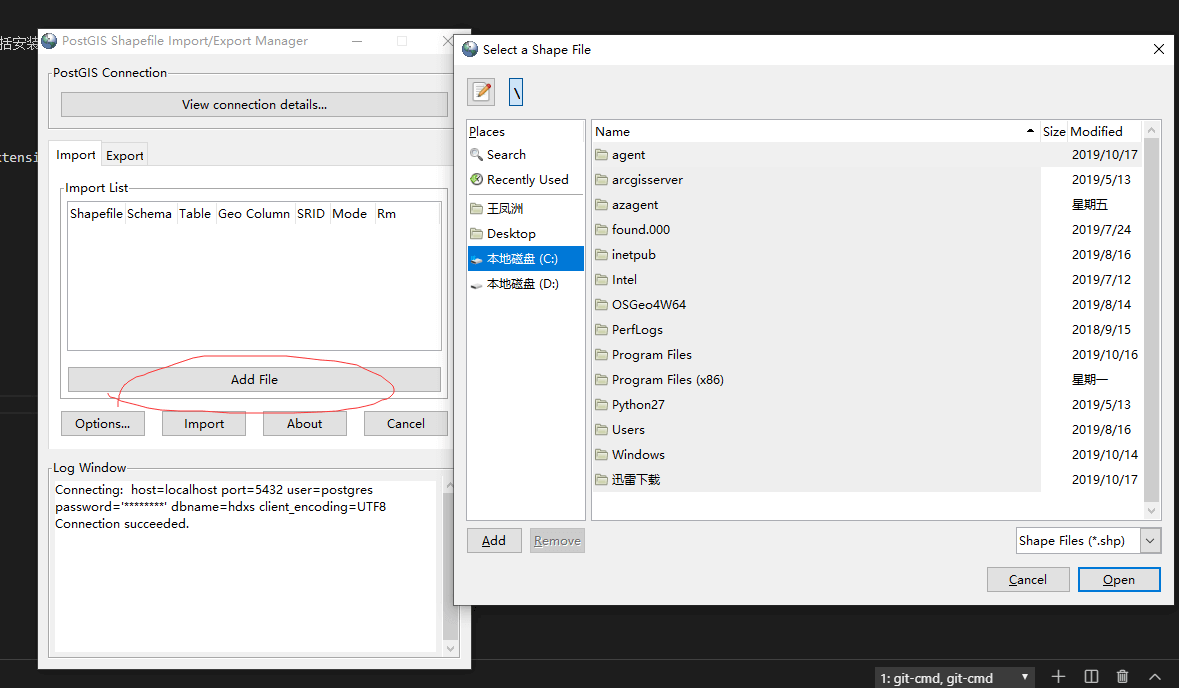Screen dimensions: 1179x688
Task: Click the file list vertical scrollbar
Action: coord(1152,320)
